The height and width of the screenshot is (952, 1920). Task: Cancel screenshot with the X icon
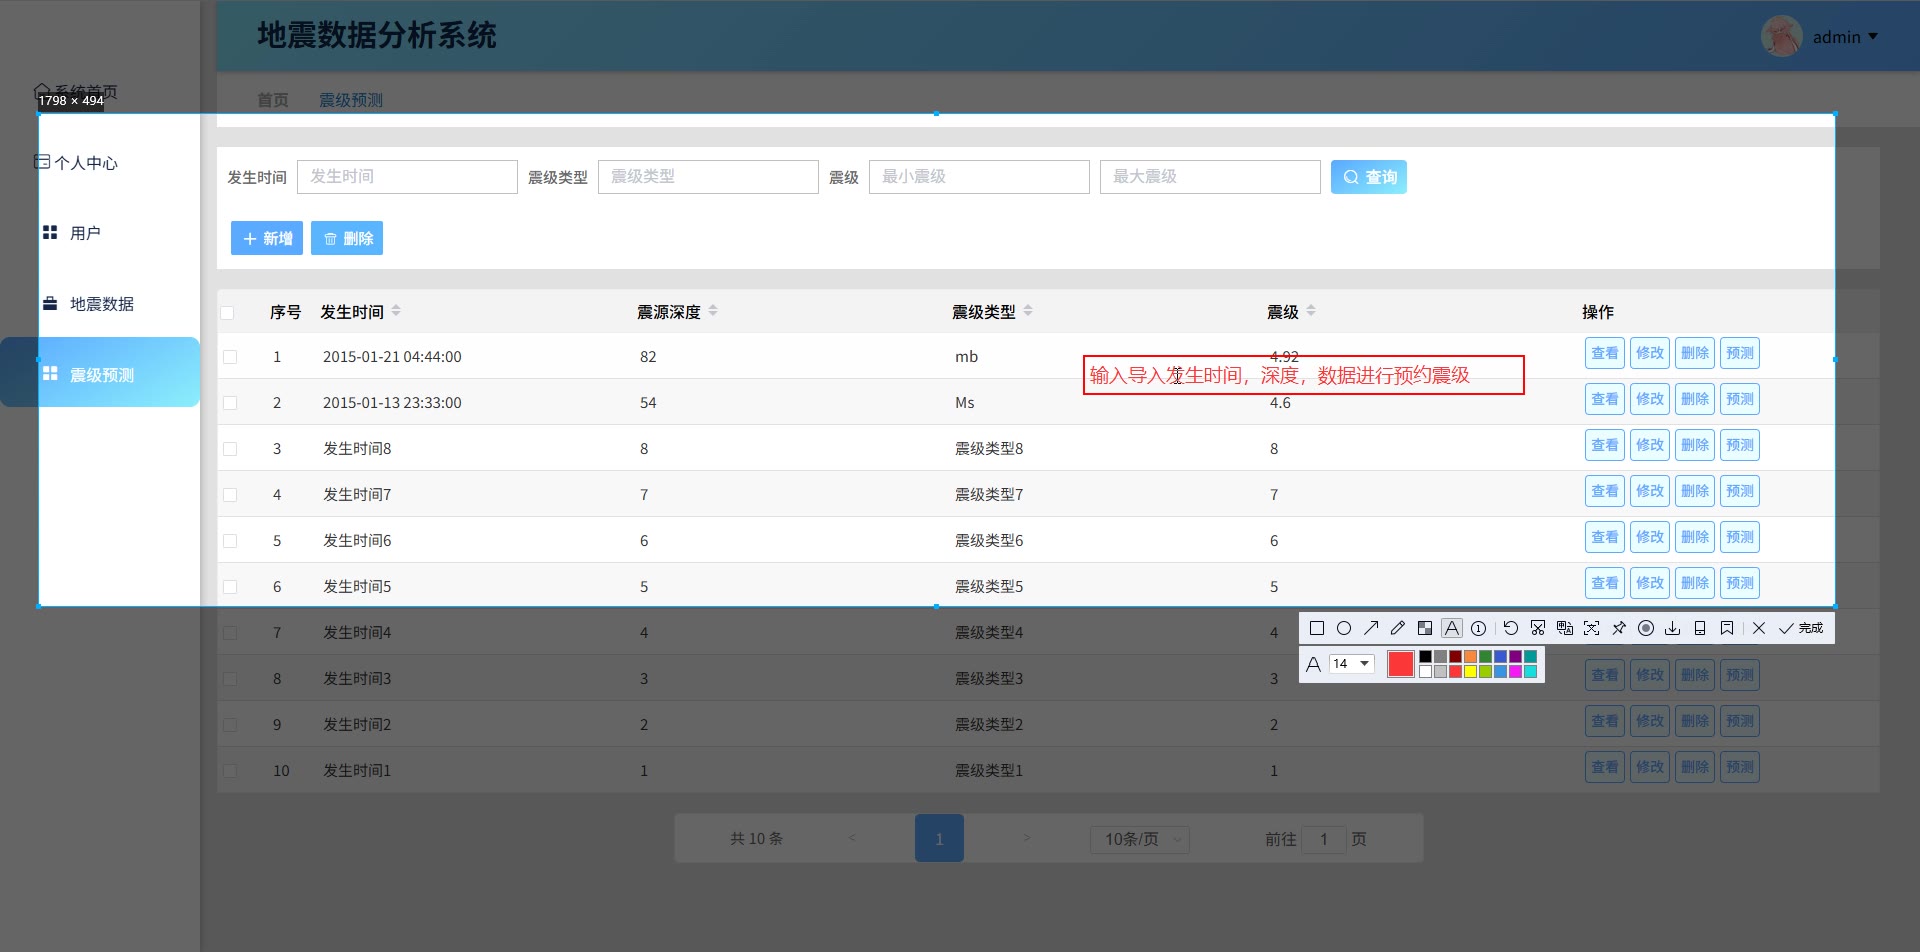tap(1759, 628)
